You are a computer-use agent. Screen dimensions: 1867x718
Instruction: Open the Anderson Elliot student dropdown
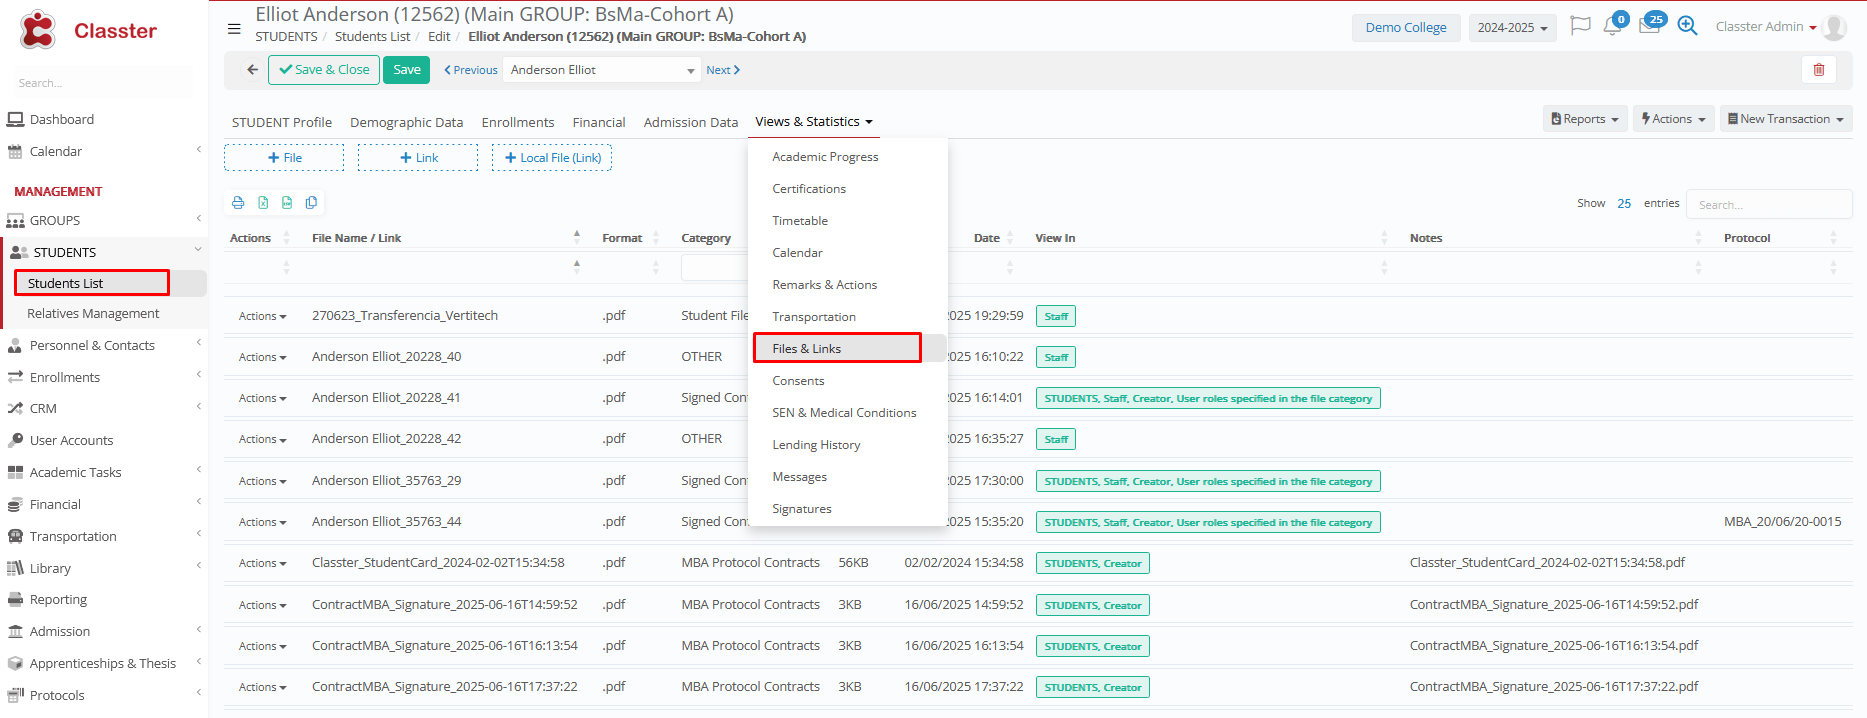coord(601,70)
